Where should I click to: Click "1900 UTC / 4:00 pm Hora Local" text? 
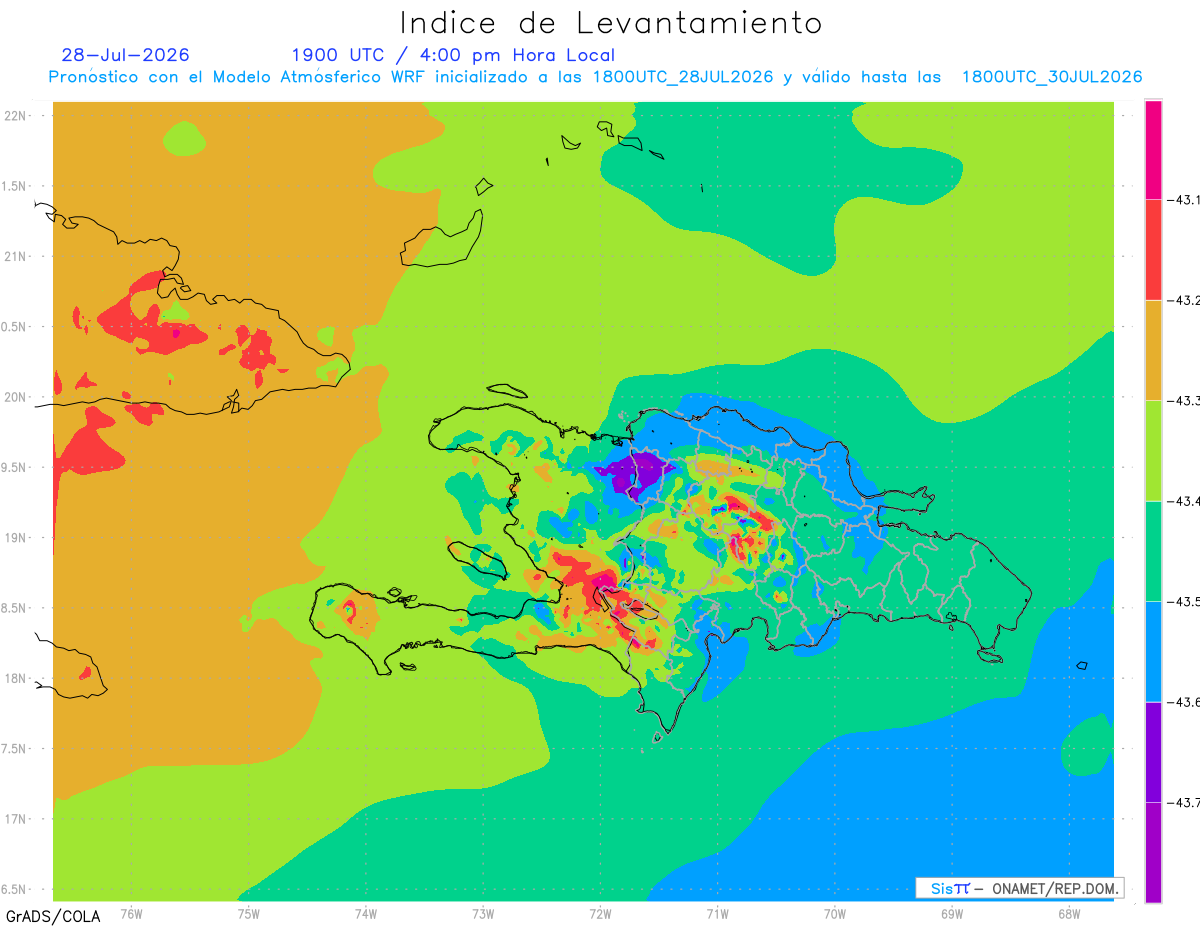(453, 55)
